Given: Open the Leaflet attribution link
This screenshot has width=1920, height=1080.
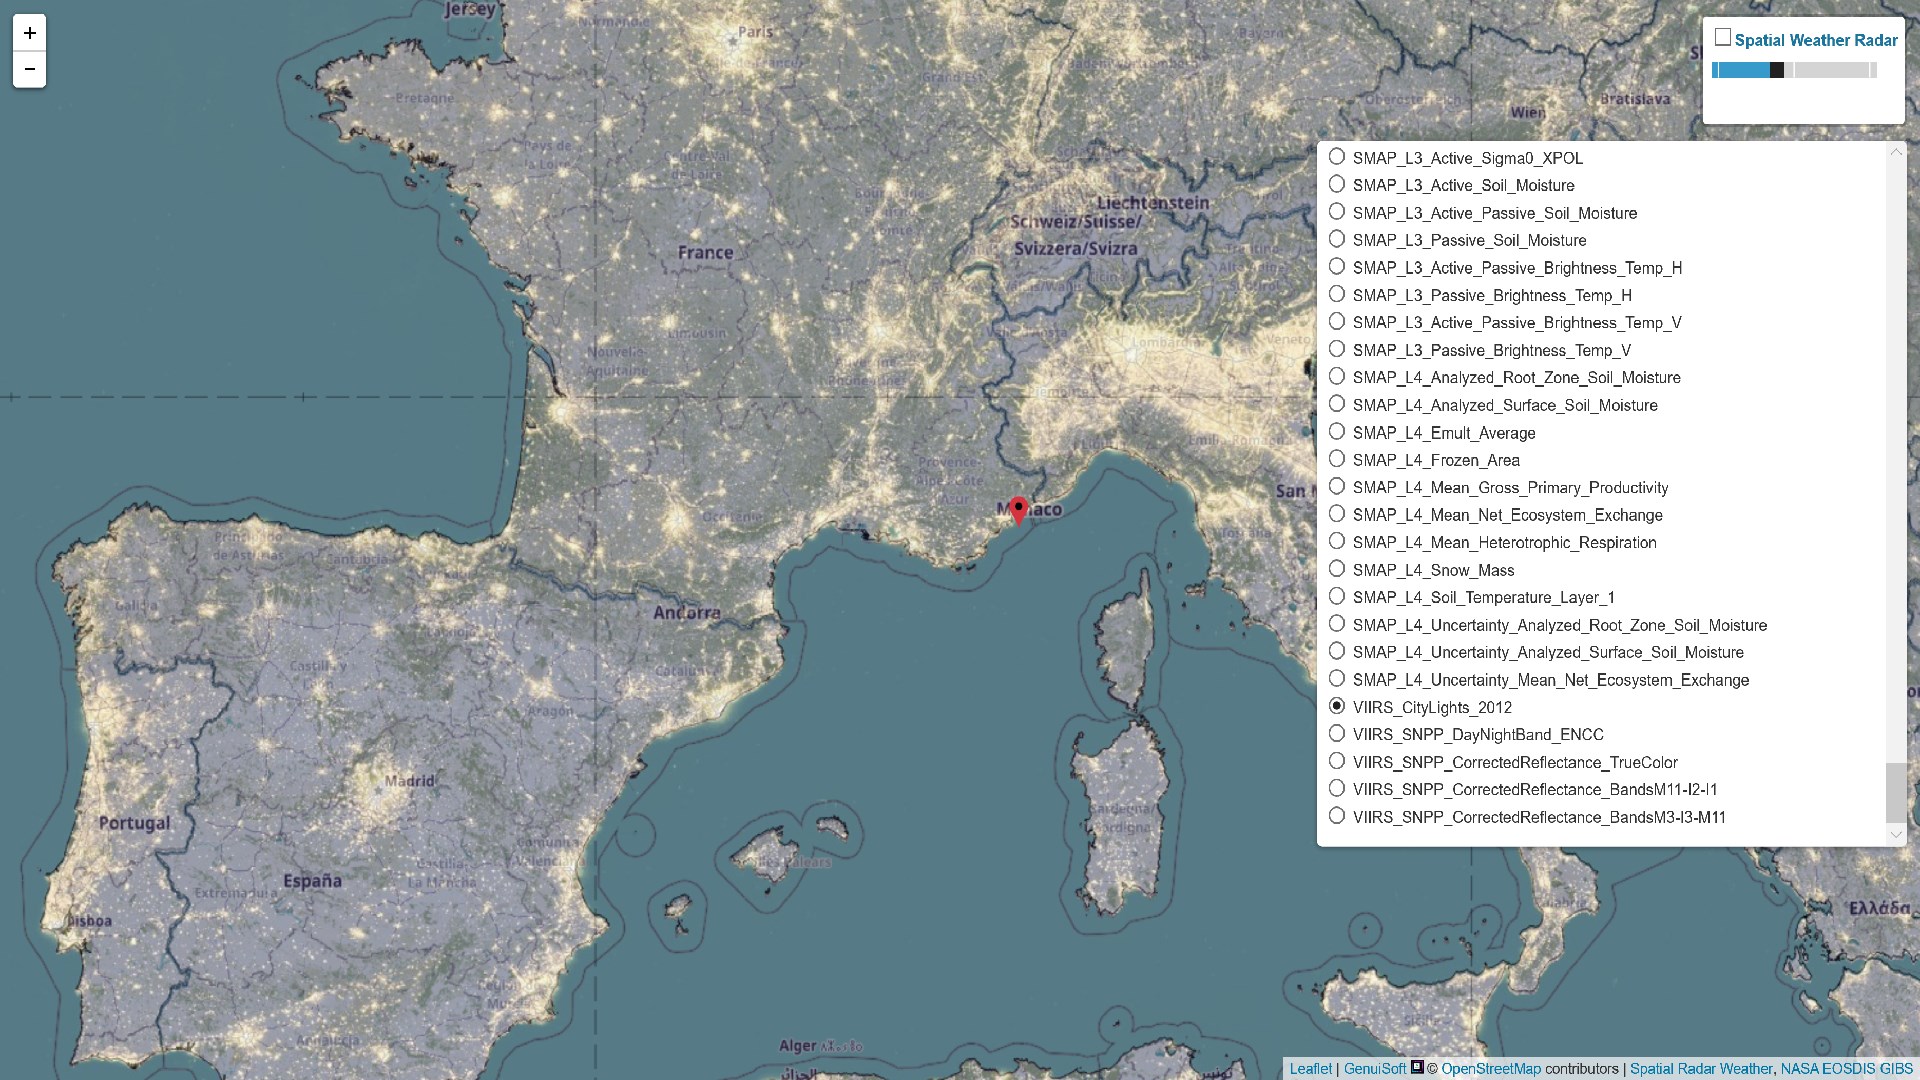Looking at the screenshot, I should [1310, 1068].
